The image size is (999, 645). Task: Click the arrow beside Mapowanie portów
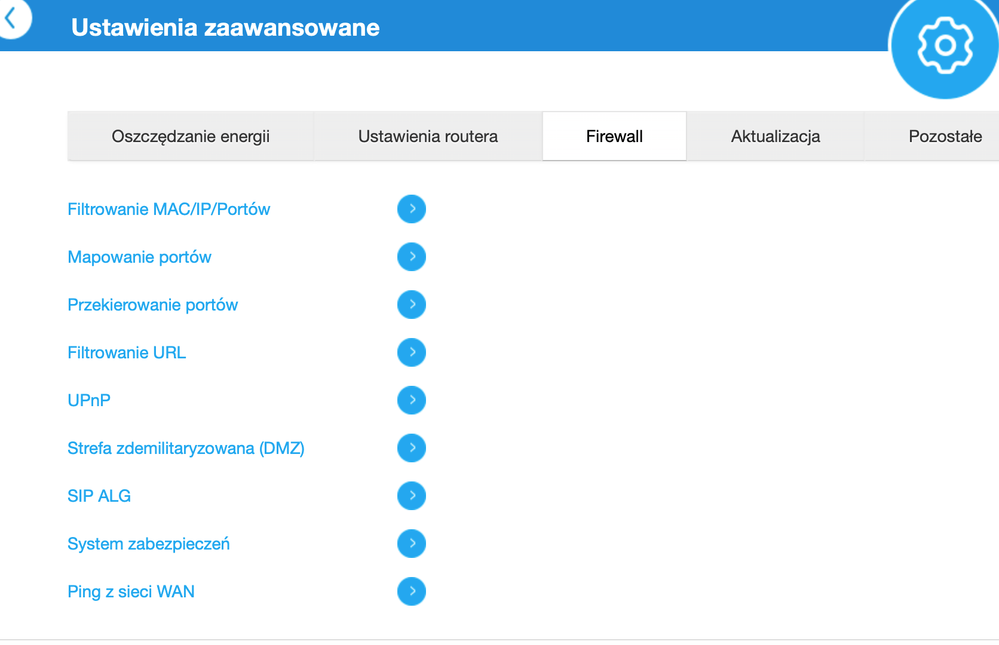[411, 257]
